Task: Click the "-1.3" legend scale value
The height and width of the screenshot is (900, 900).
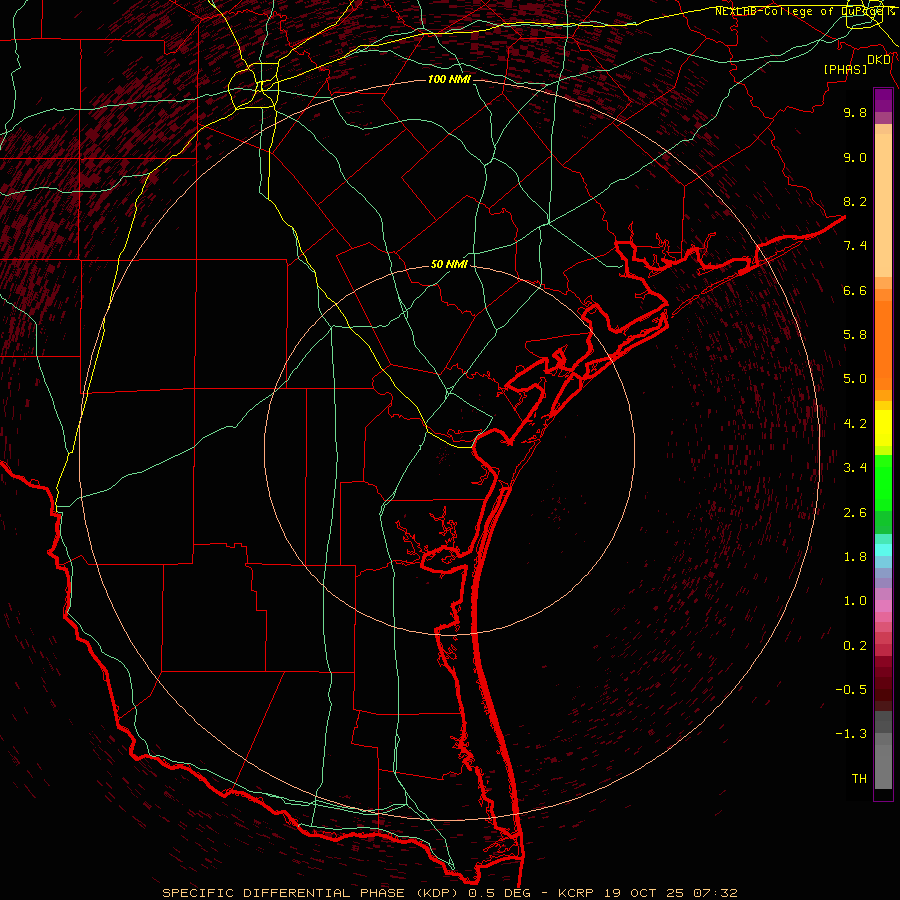Action: point(851,734)
